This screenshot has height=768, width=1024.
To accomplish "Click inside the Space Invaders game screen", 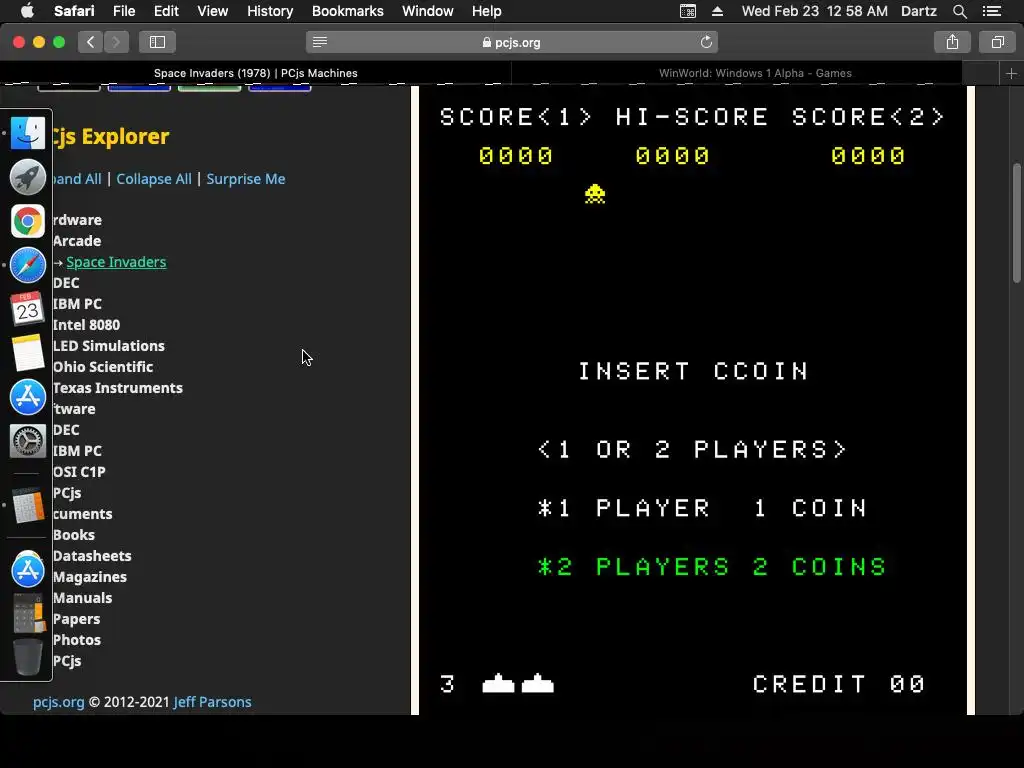I will pyautogui.click(x=692, y=400).
